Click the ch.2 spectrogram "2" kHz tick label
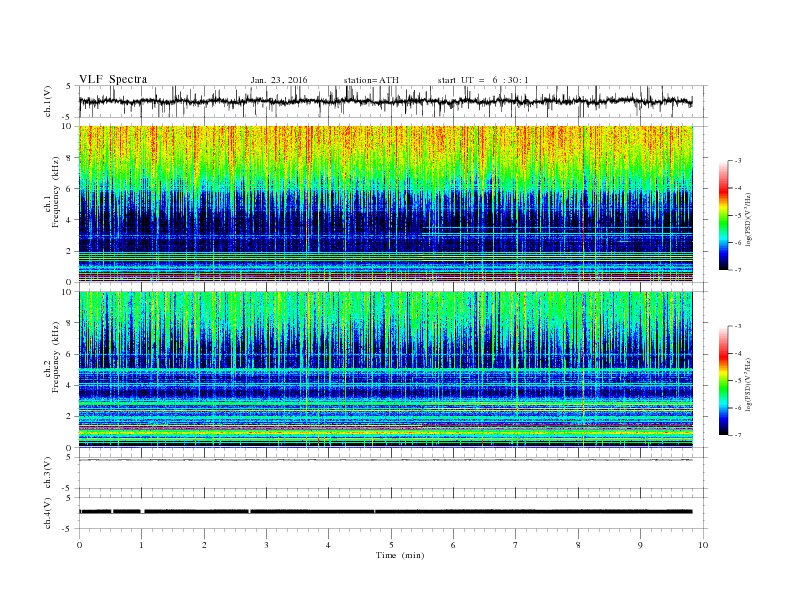 click(x=69, y=417)
